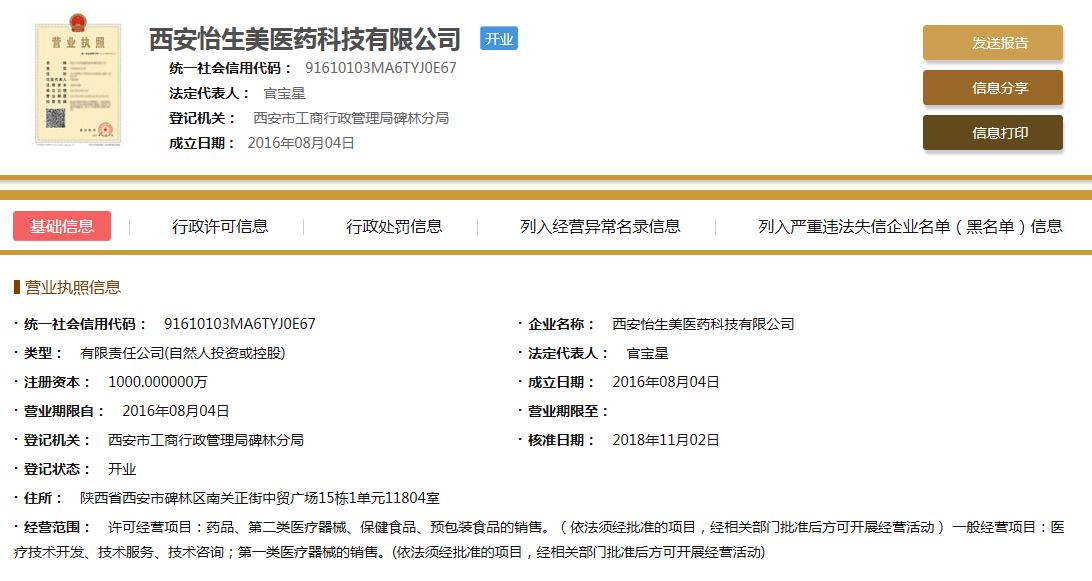Click the address 陕西省西安市碑林区南关正街中贸广场15栋1单元11804室
Screen dimensions: 1092x581
click(x=260, y=498)
